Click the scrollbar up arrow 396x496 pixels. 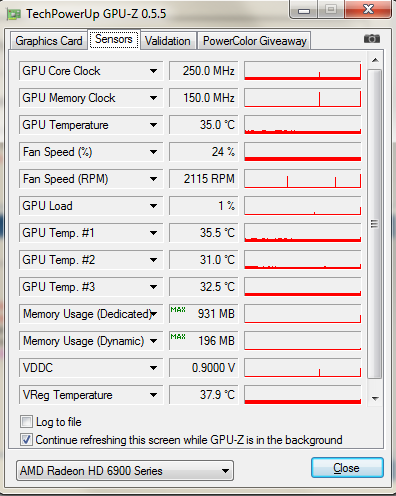(375, 60)
